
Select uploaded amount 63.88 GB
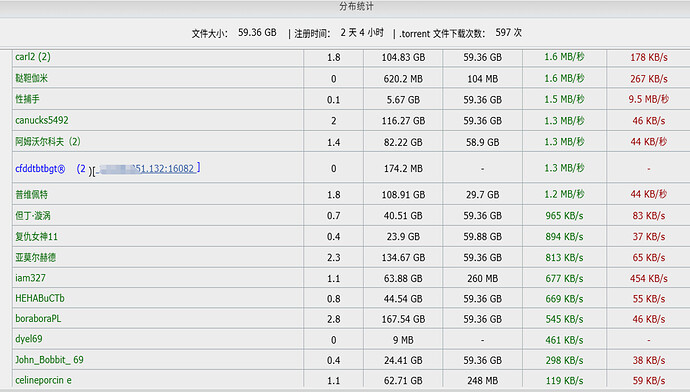pyautogui.click(x=403, y=278)
